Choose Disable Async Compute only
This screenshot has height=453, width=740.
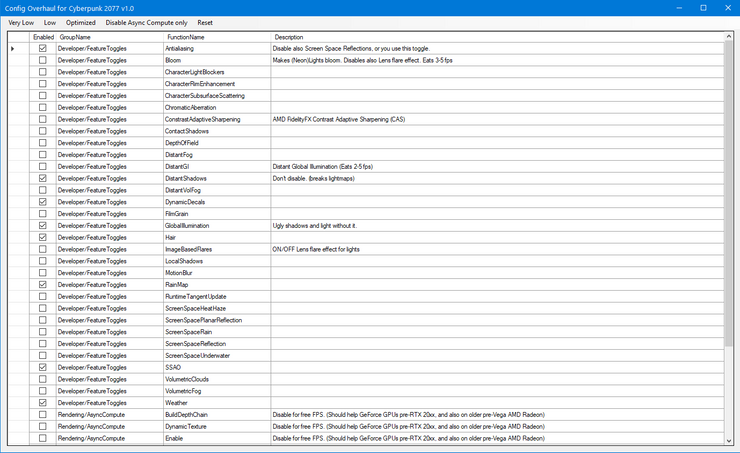pos(147,22)
